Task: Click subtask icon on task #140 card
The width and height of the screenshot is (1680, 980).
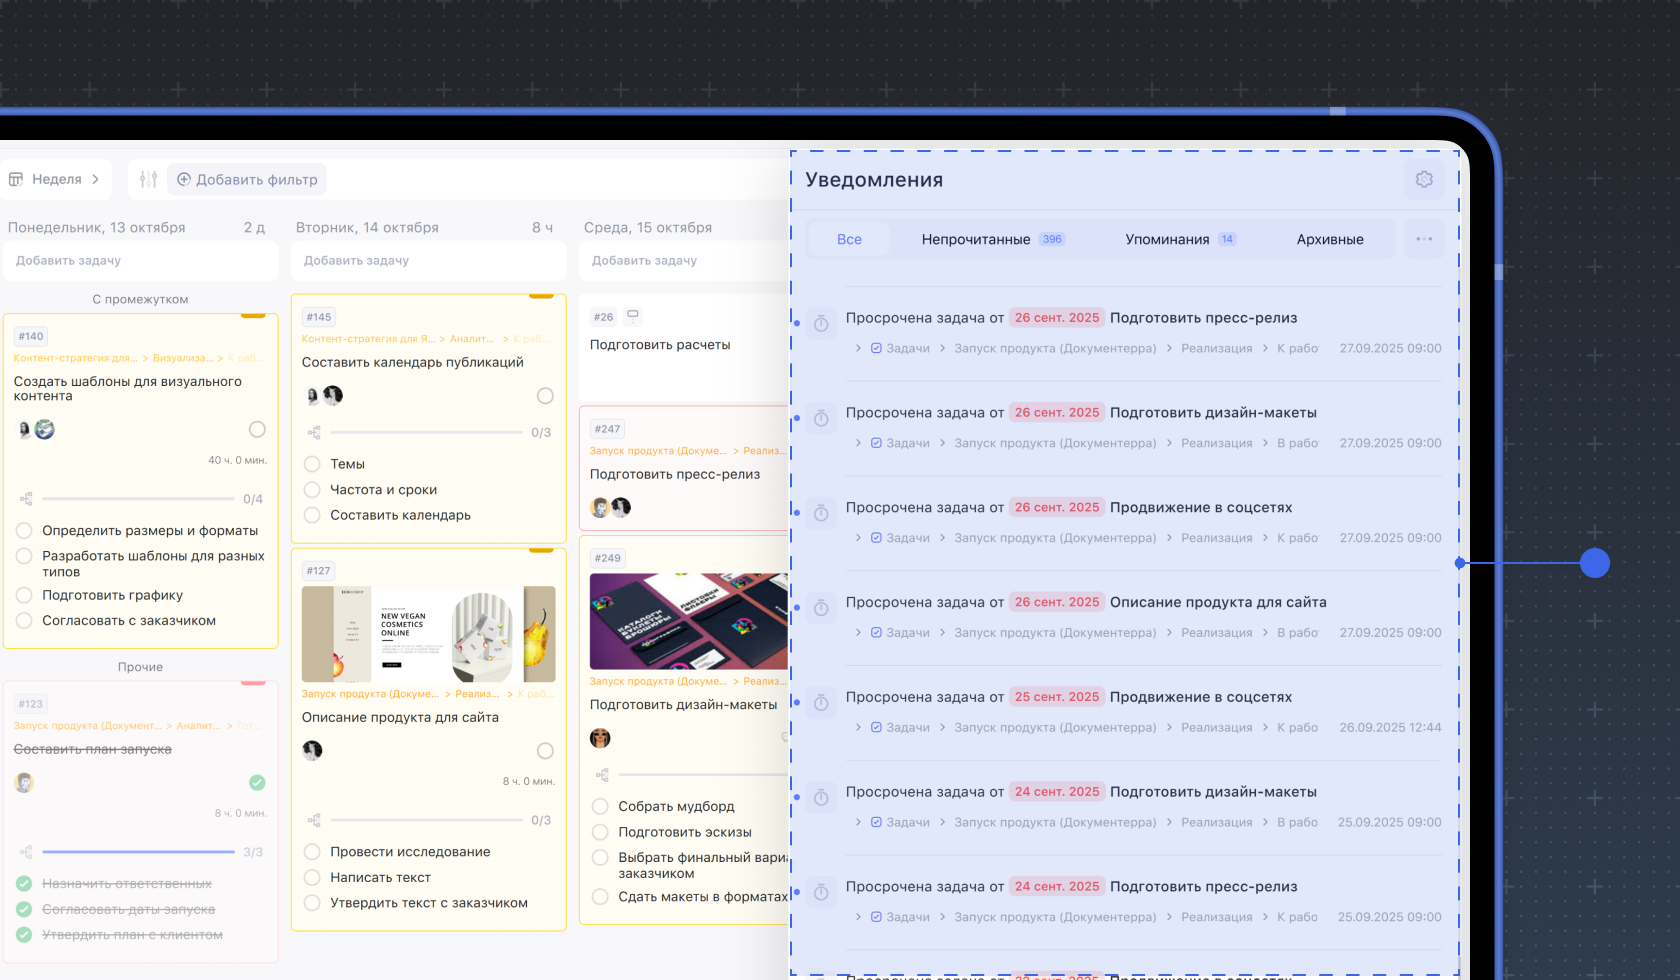Action: click(26, 498)
